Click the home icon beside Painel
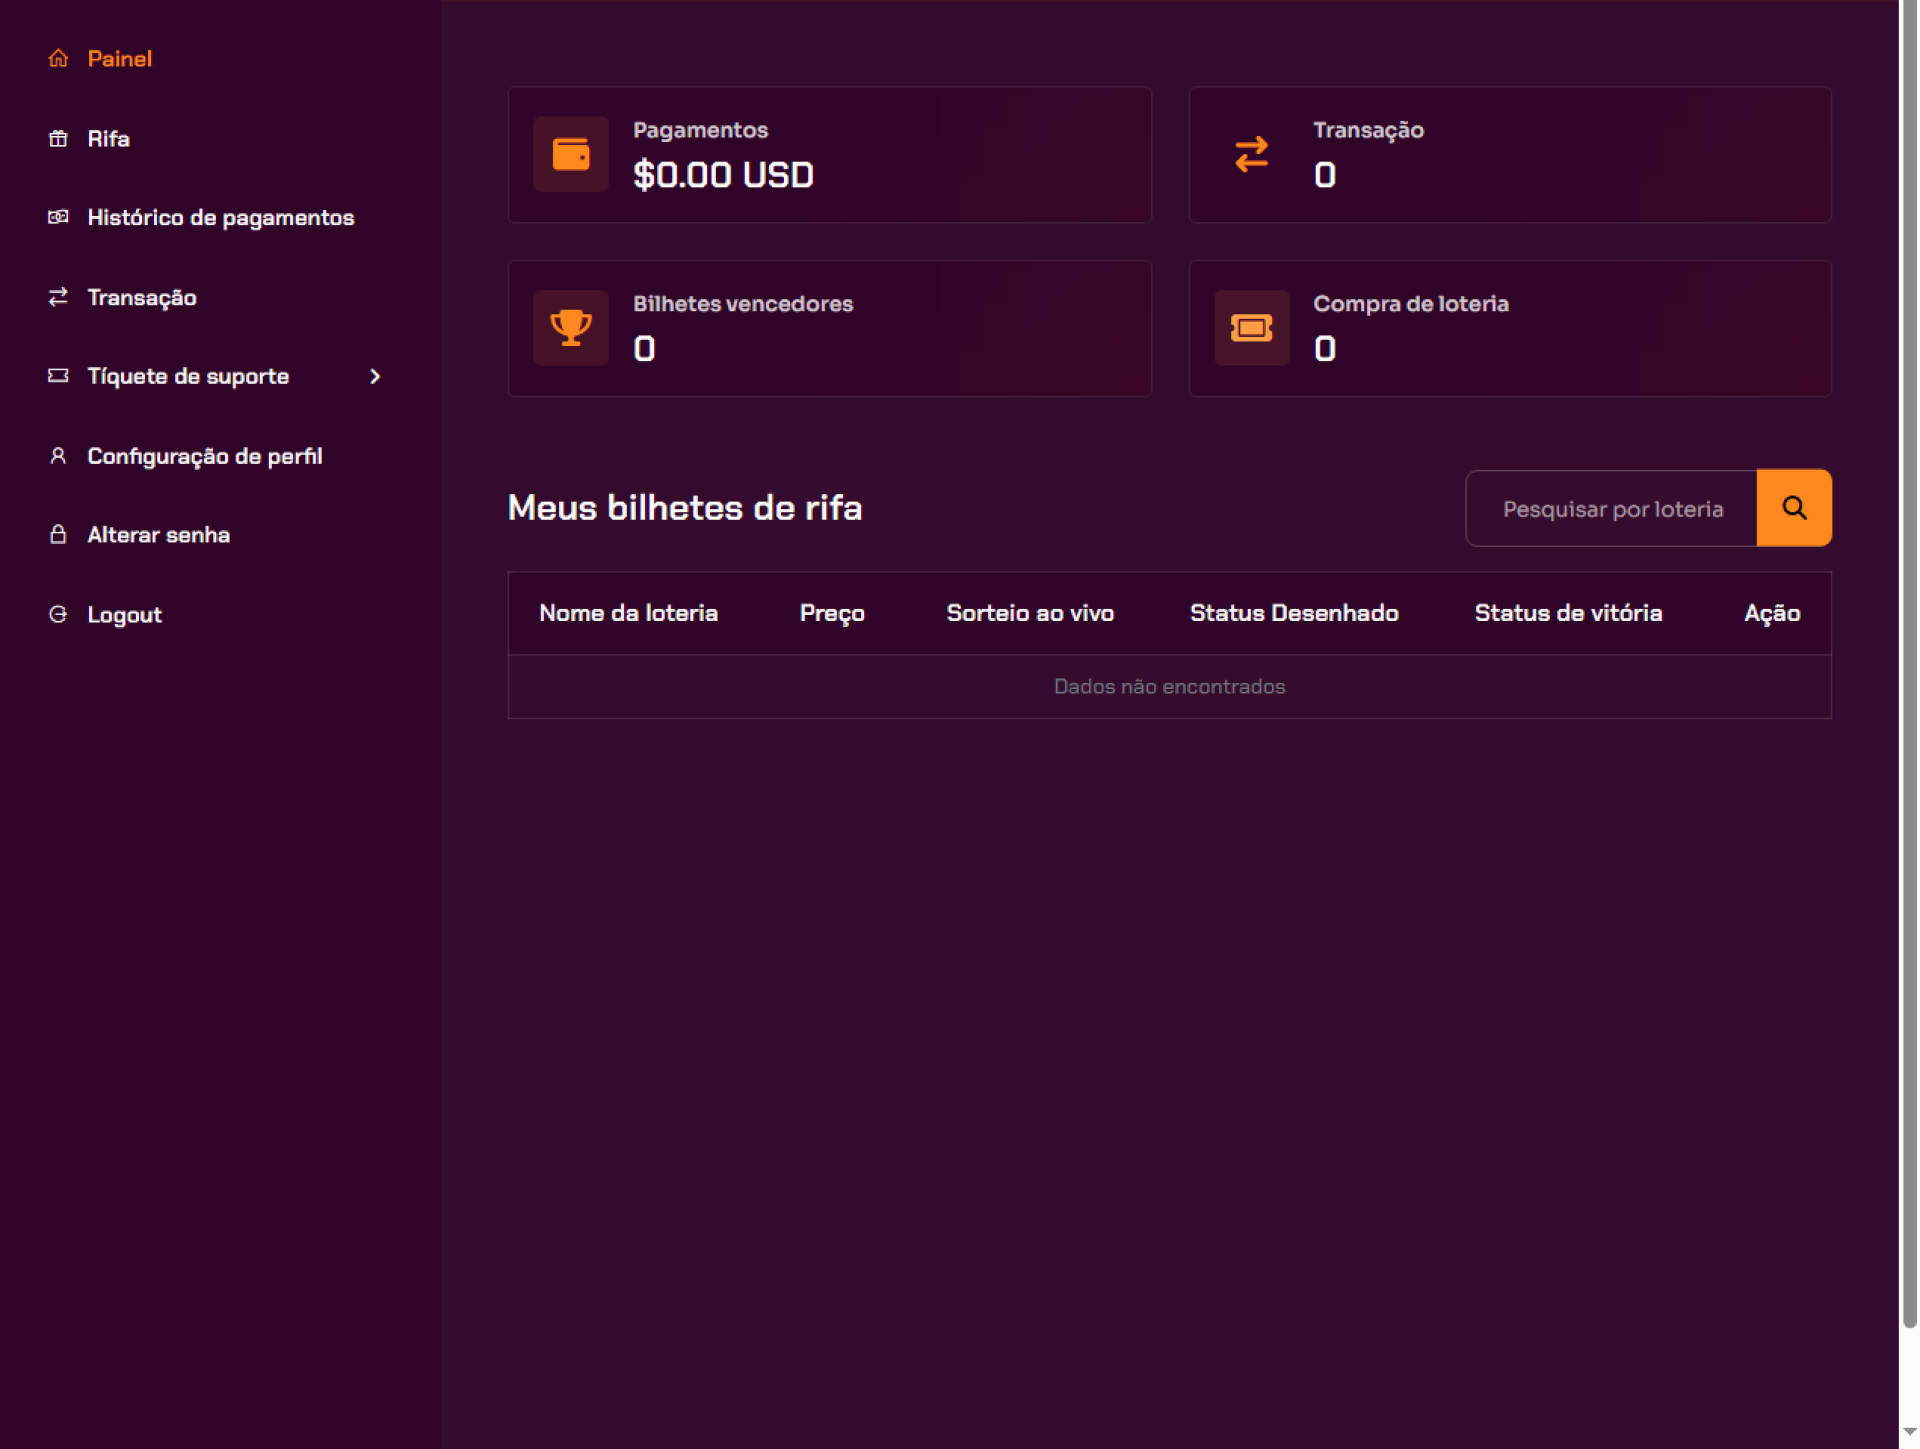This screenshot has width=1920, height=1449. click(x=58, y=58)
